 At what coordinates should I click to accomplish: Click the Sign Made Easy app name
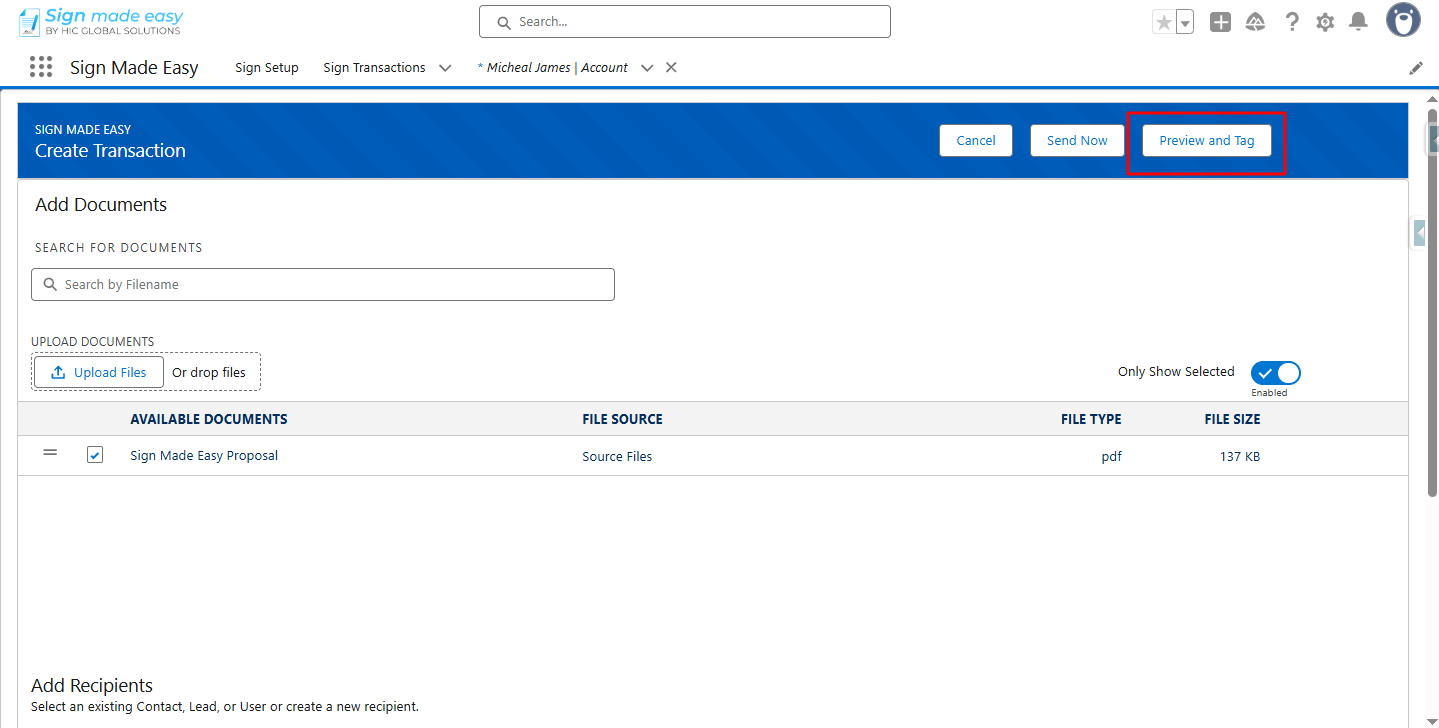(x=134, y=67)
